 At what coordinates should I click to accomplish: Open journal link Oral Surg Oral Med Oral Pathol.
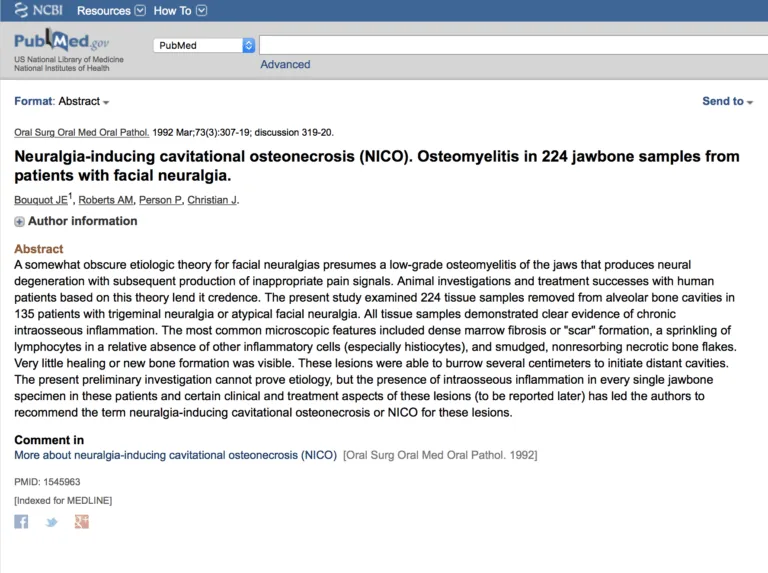(82, 132)
